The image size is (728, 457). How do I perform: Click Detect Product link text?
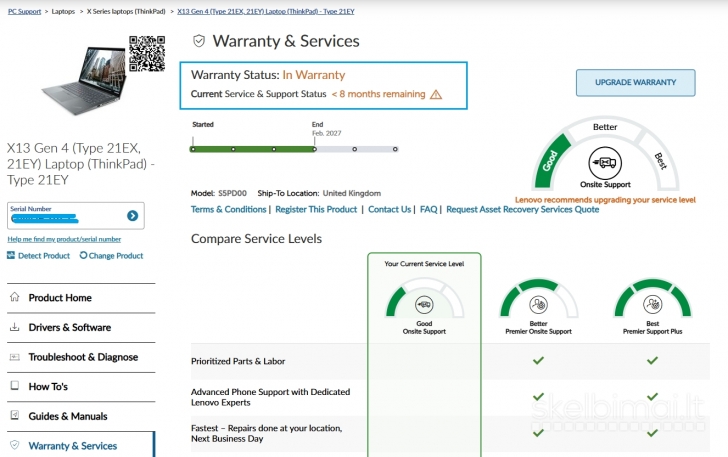point(44,255)
